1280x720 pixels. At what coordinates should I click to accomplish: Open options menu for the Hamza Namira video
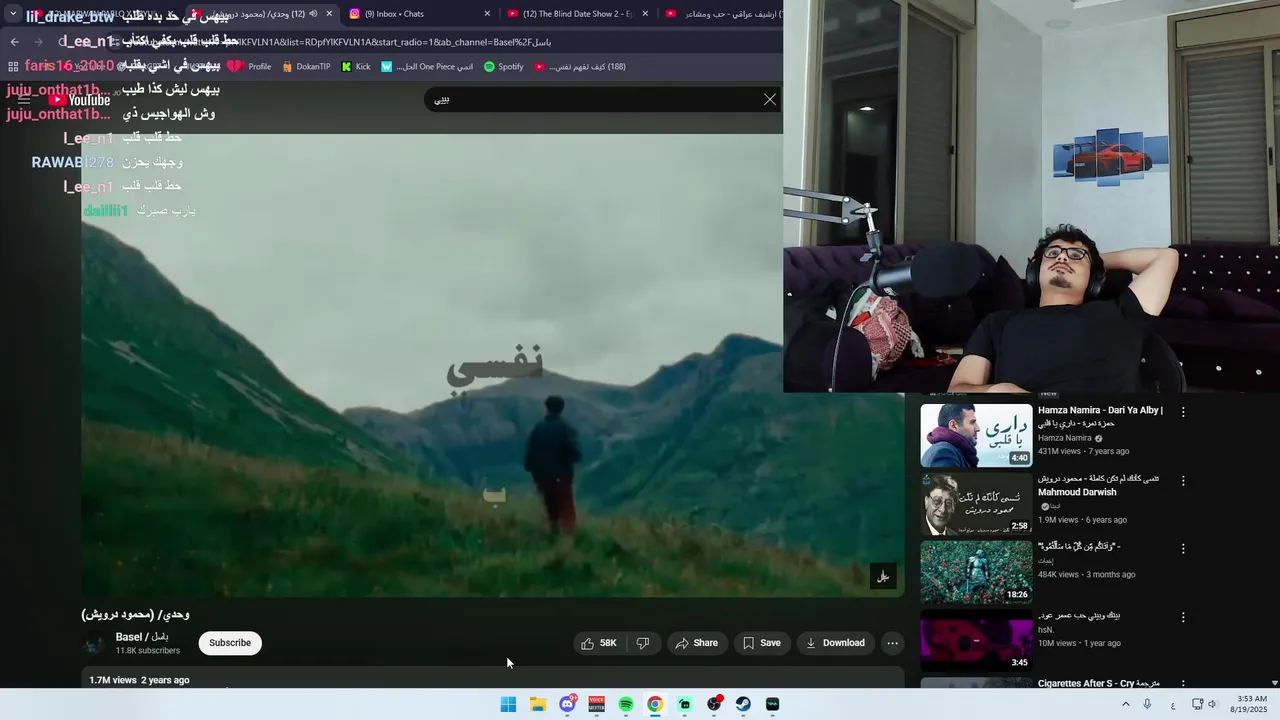(1183, 411)
